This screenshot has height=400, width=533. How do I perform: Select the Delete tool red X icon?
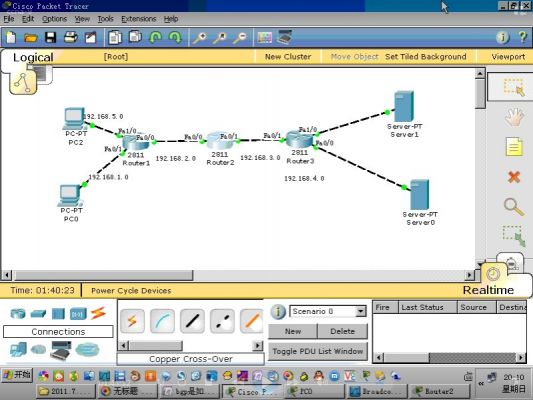tap(514, 177)
